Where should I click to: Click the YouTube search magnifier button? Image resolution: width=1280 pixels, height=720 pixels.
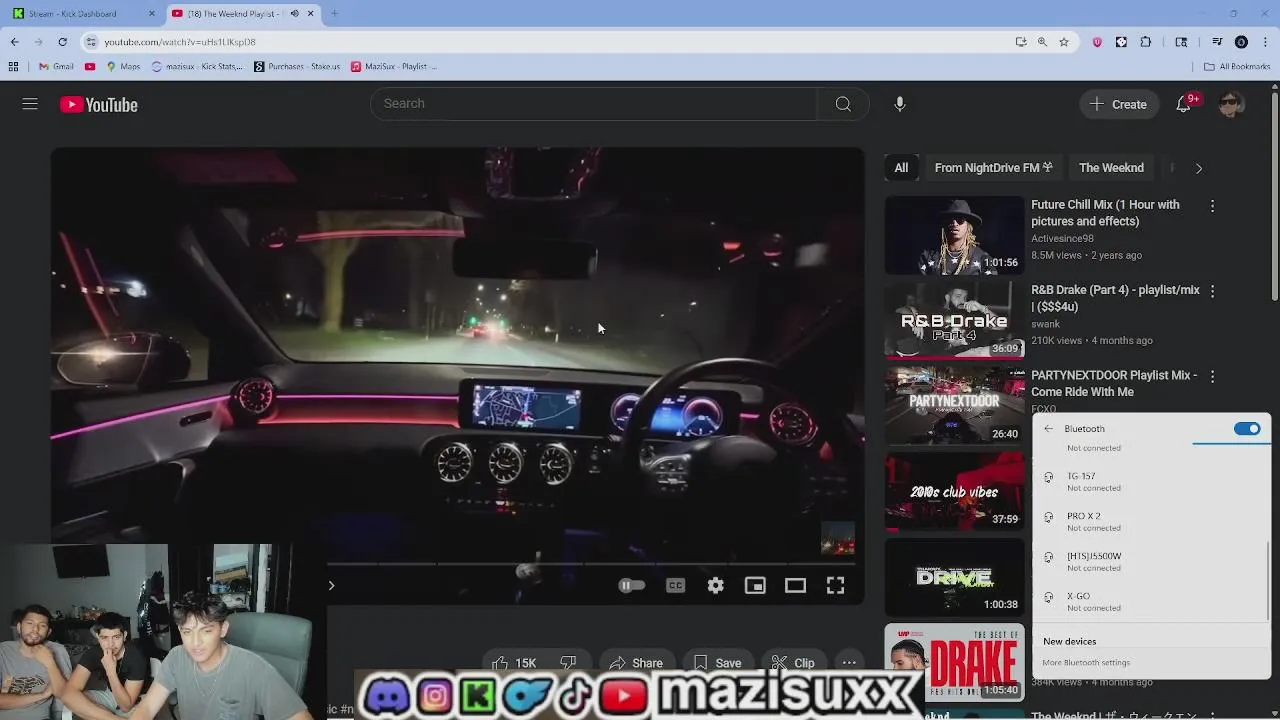point(843,104)
